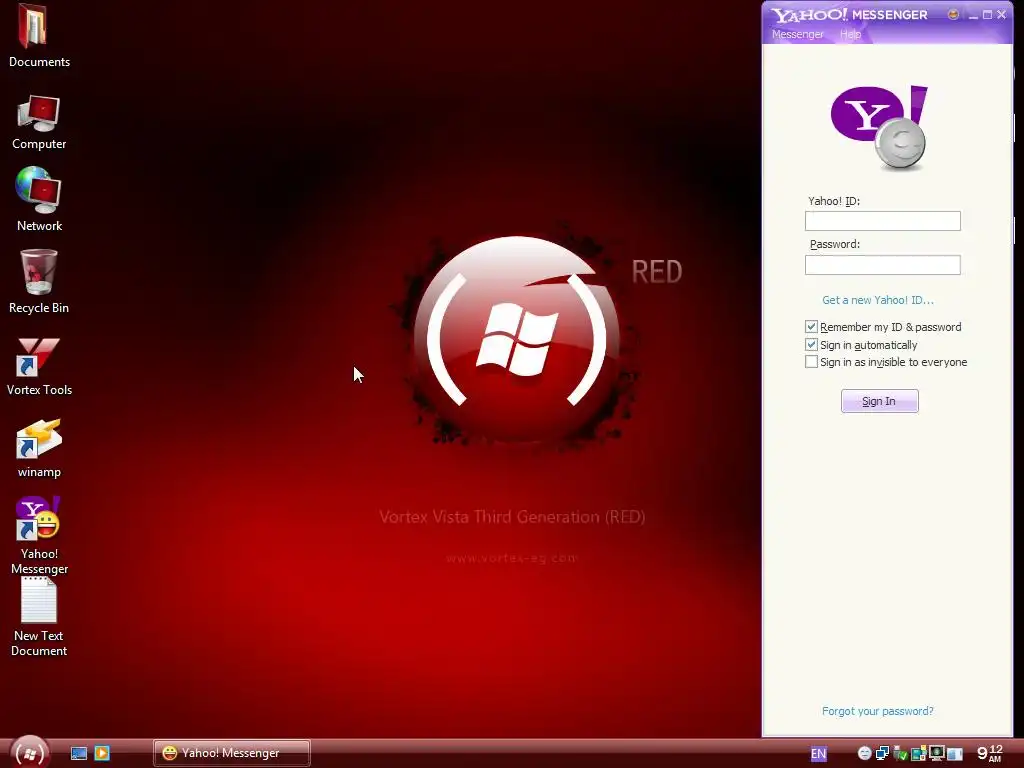The width and height of the screenshot is (1024, 768).
Task: Launch Windows Media Player from quick launch
Action: point(102,753)
